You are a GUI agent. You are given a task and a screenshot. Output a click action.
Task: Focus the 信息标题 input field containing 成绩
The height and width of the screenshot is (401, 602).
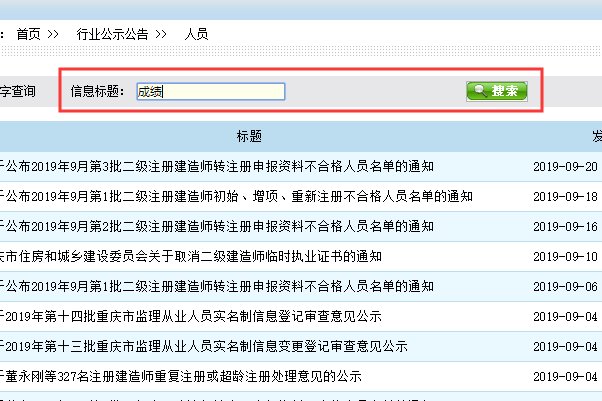click(x=211, y=91)
